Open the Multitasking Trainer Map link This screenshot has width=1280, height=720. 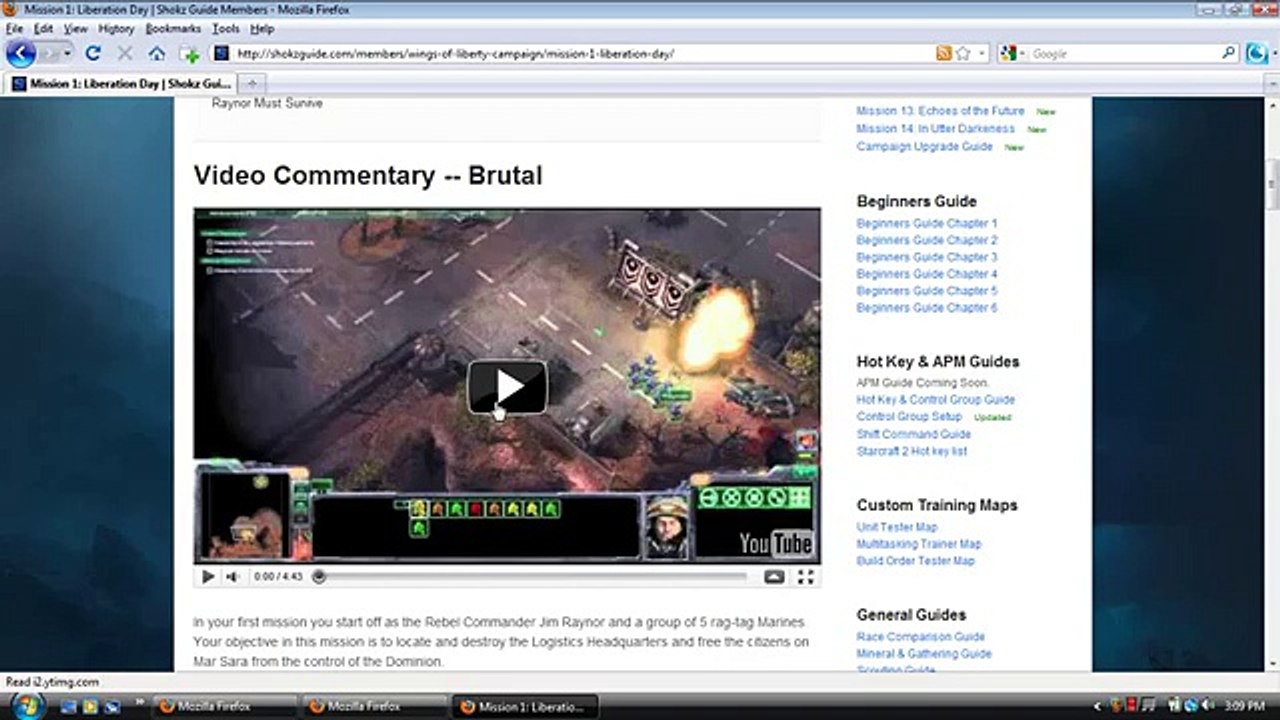[919, 544]
